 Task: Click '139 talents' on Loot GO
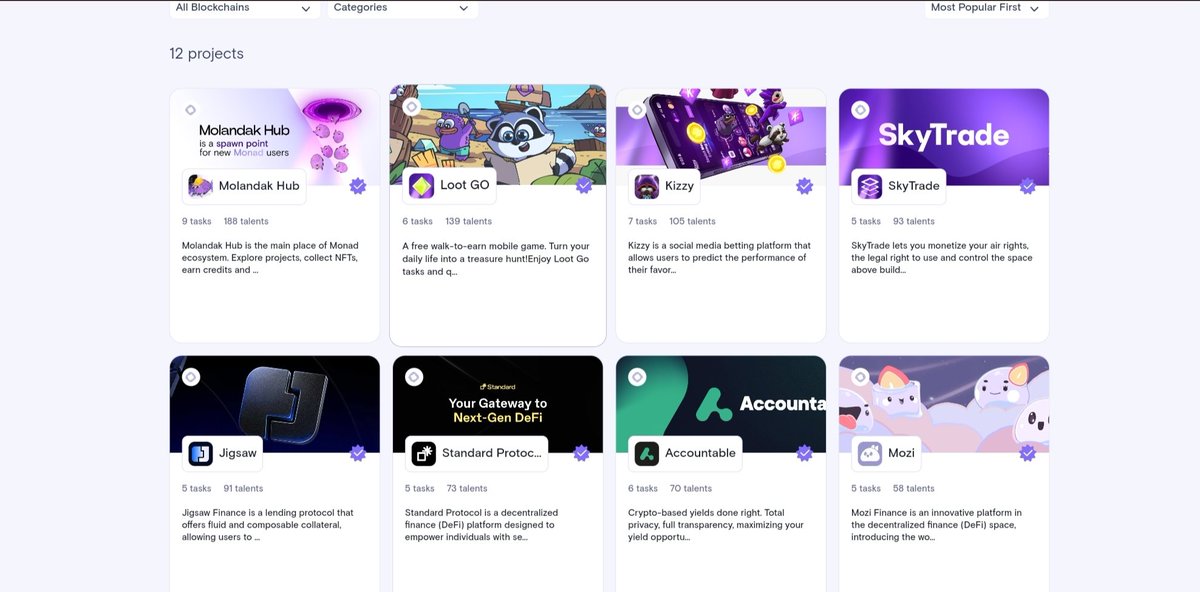pos(468,221)
